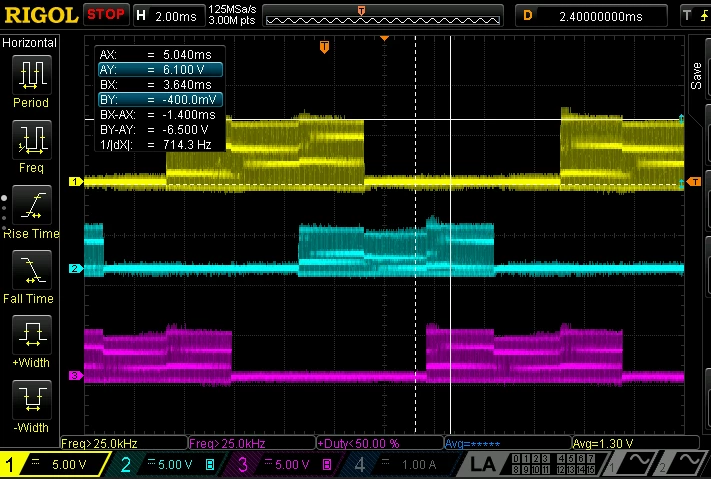The height and width of the screenshot is (479, 711).
Task: Choose the Rise Time measurement icon
Action: pyautogui.click(x=32, y=205)
